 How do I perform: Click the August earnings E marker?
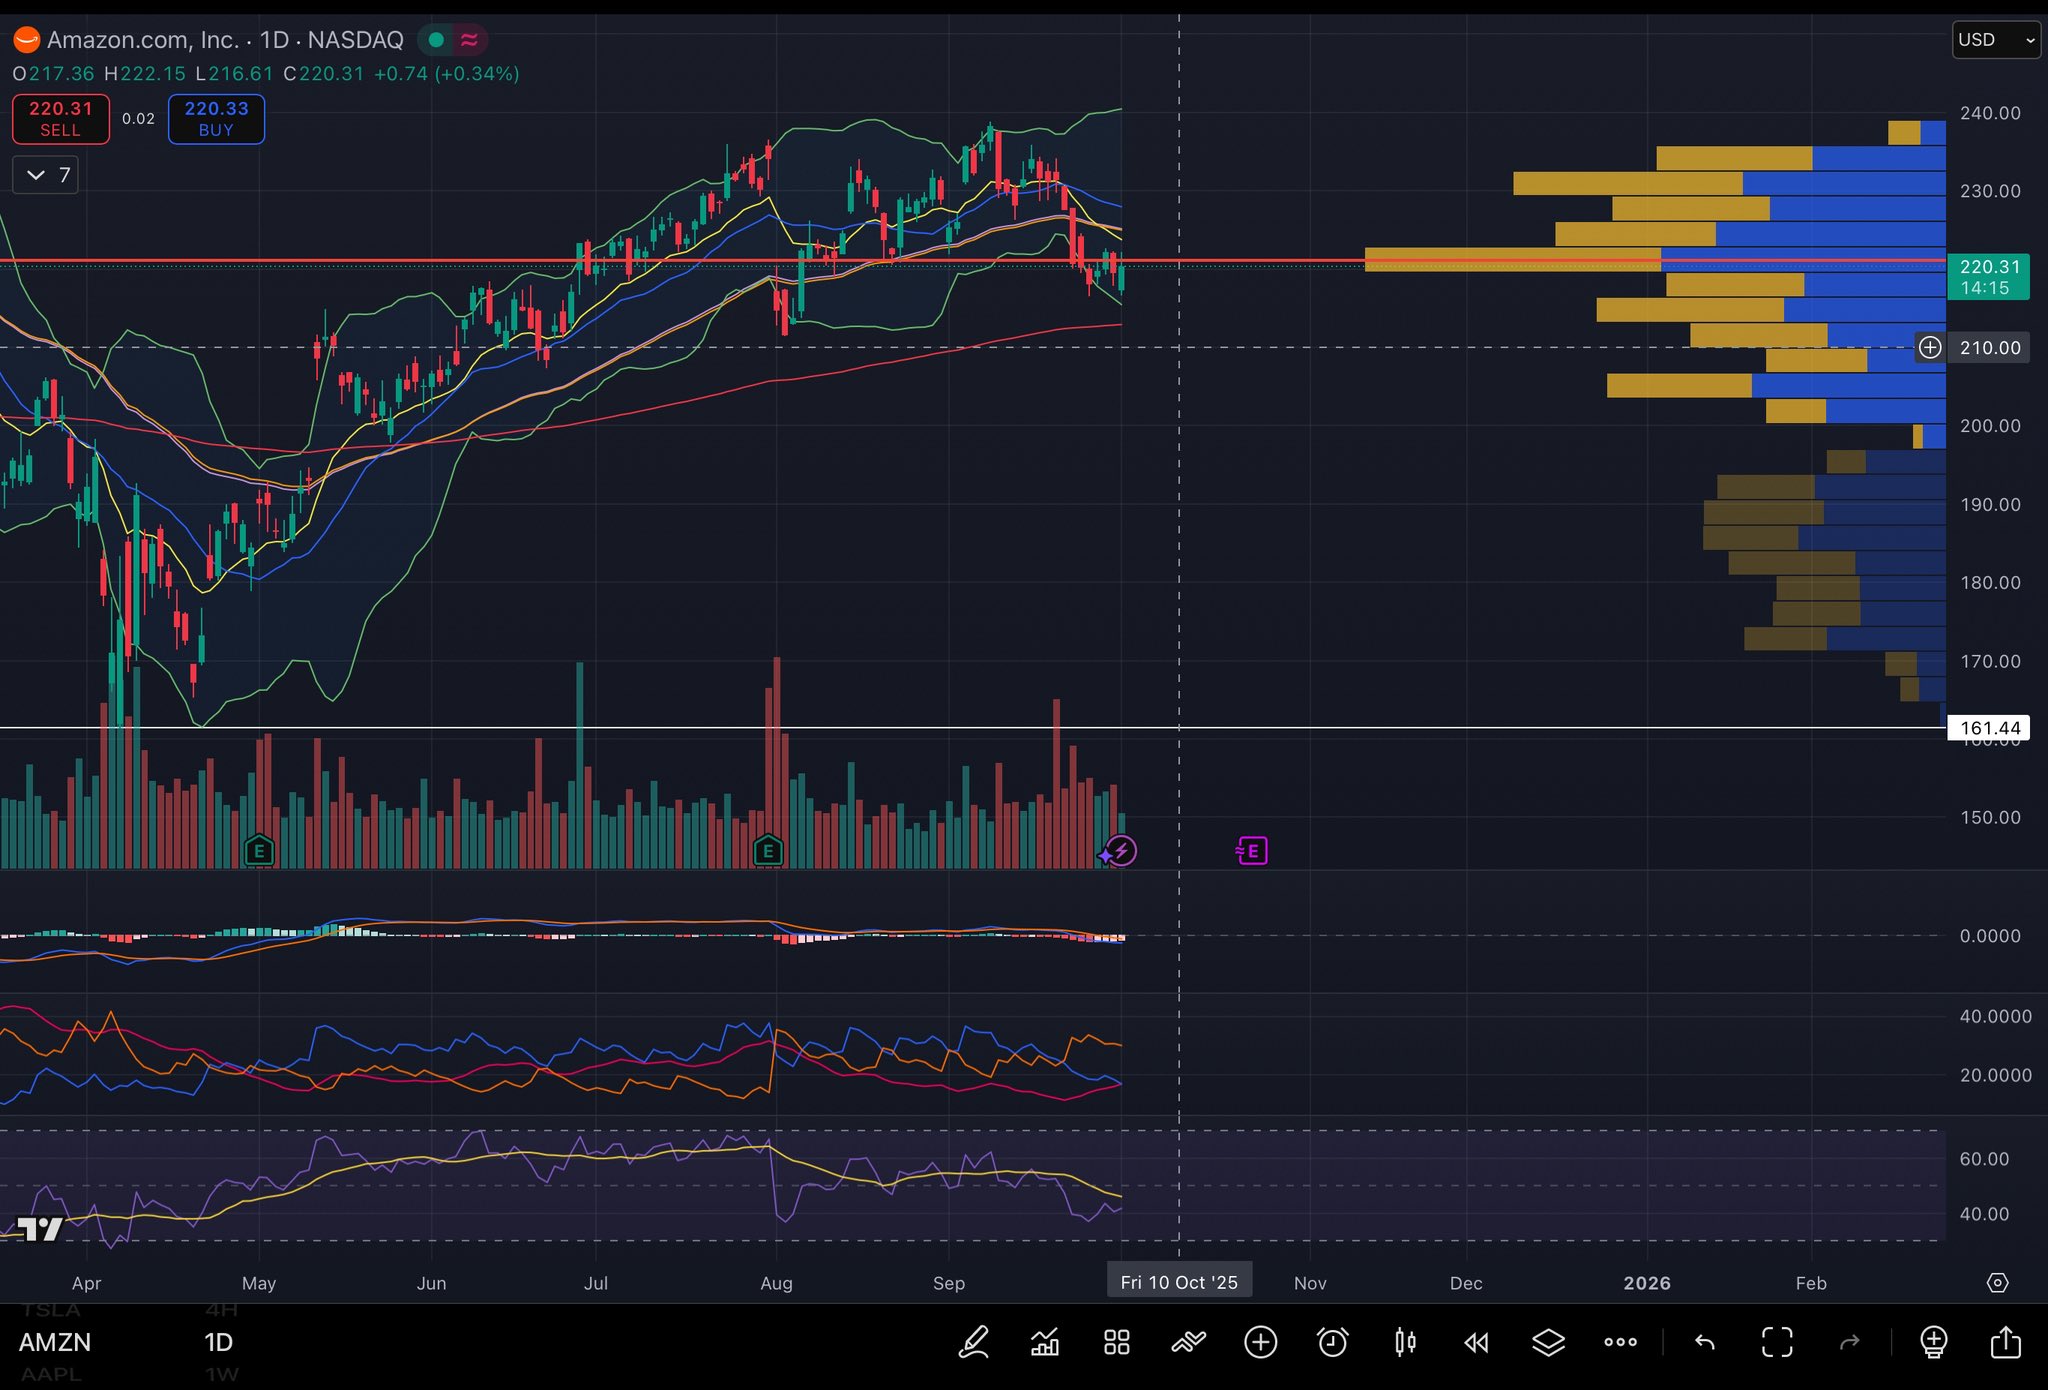[x=768, y=851]
